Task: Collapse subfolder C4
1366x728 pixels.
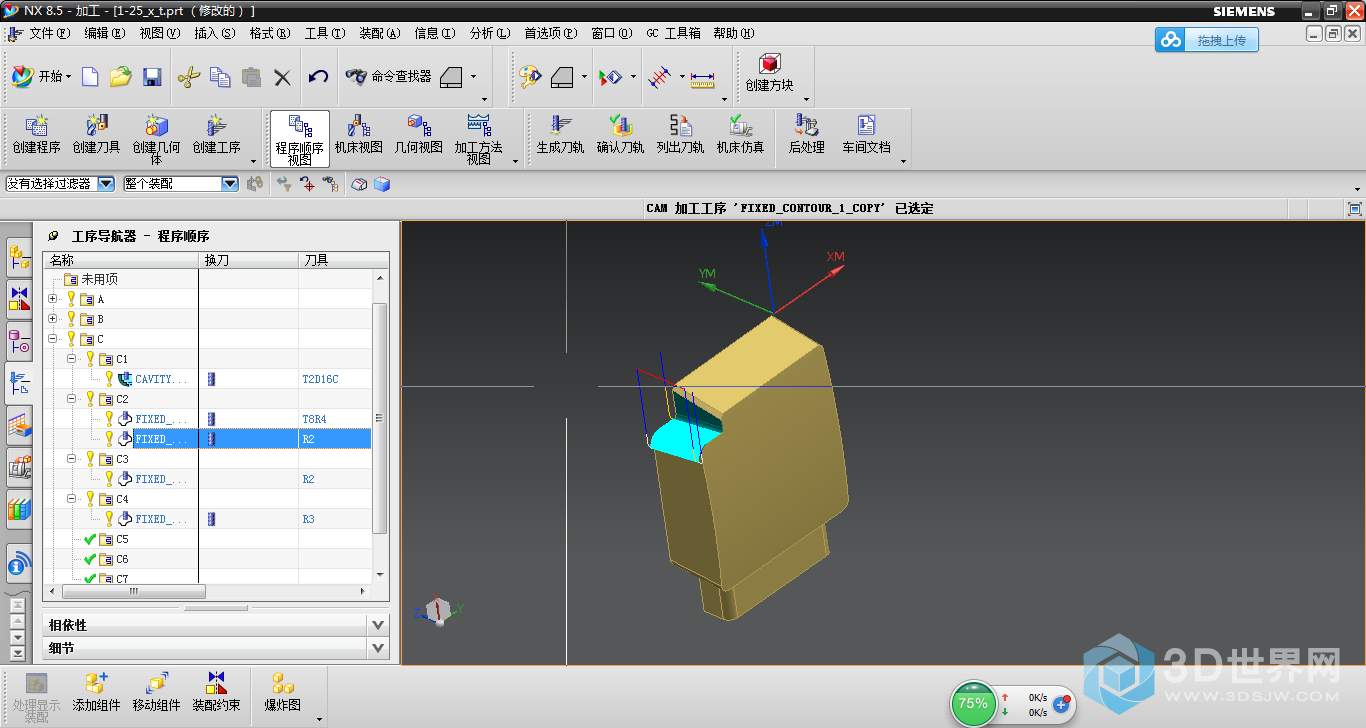Action: click(x=72, y=499)
